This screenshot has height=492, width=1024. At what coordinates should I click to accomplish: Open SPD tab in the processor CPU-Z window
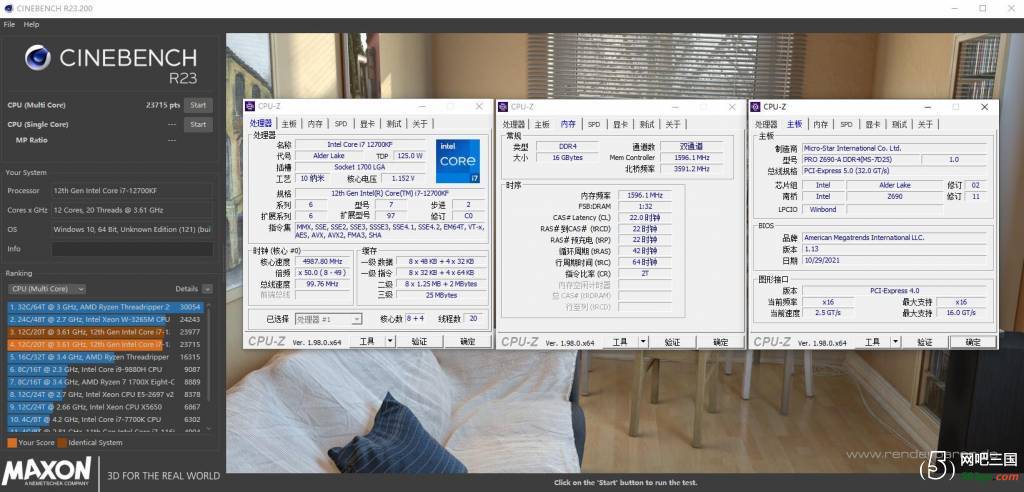point(341,123)
